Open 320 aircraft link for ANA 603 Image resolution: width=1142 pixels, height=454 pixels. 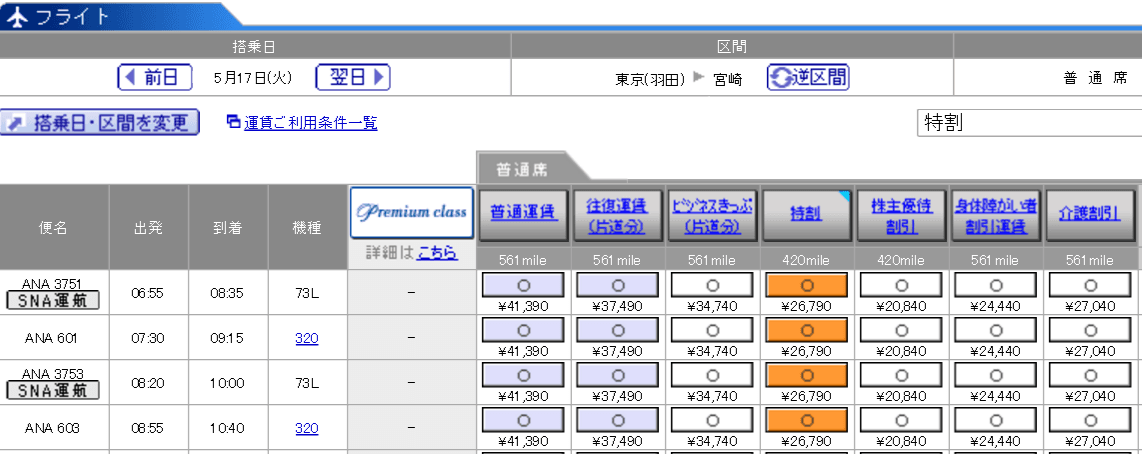click(x=307, y=428)
